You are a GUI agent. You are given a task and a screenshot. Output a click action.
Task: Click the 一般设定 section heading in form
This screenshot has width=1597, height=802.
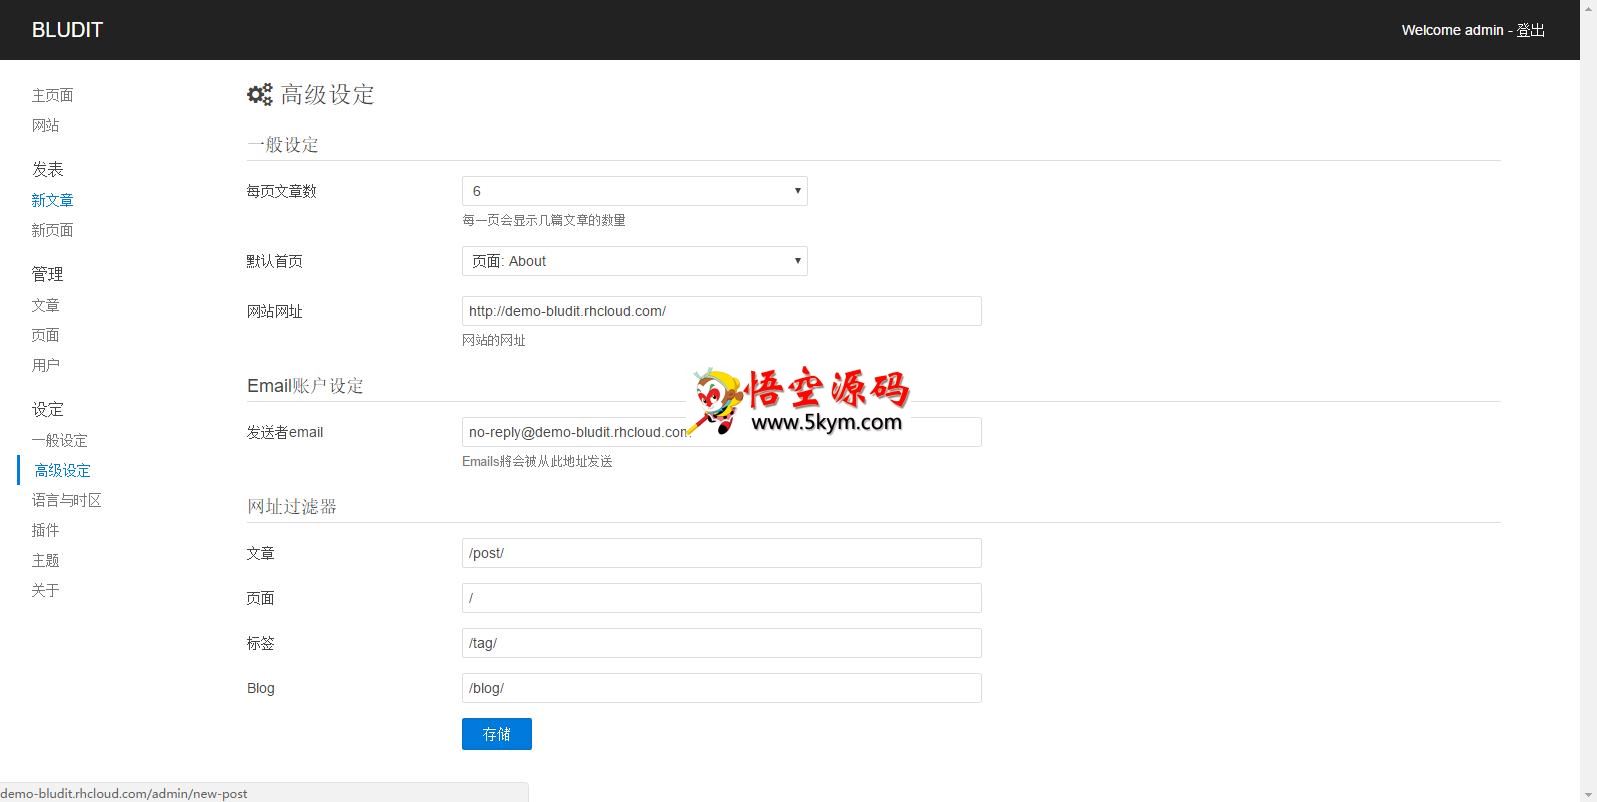point(283,145)
